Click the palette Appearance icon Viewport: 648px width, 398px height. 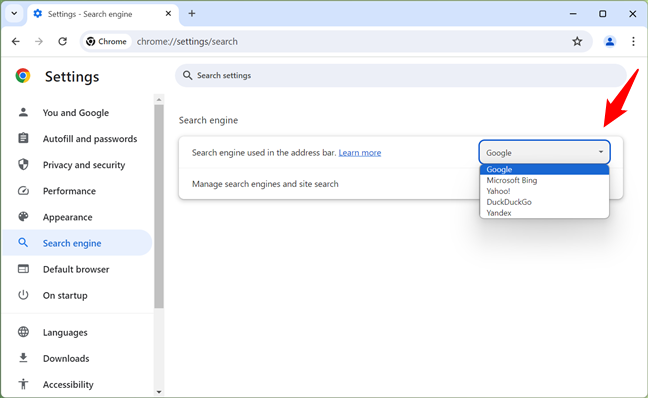click(x=23, y=217)
